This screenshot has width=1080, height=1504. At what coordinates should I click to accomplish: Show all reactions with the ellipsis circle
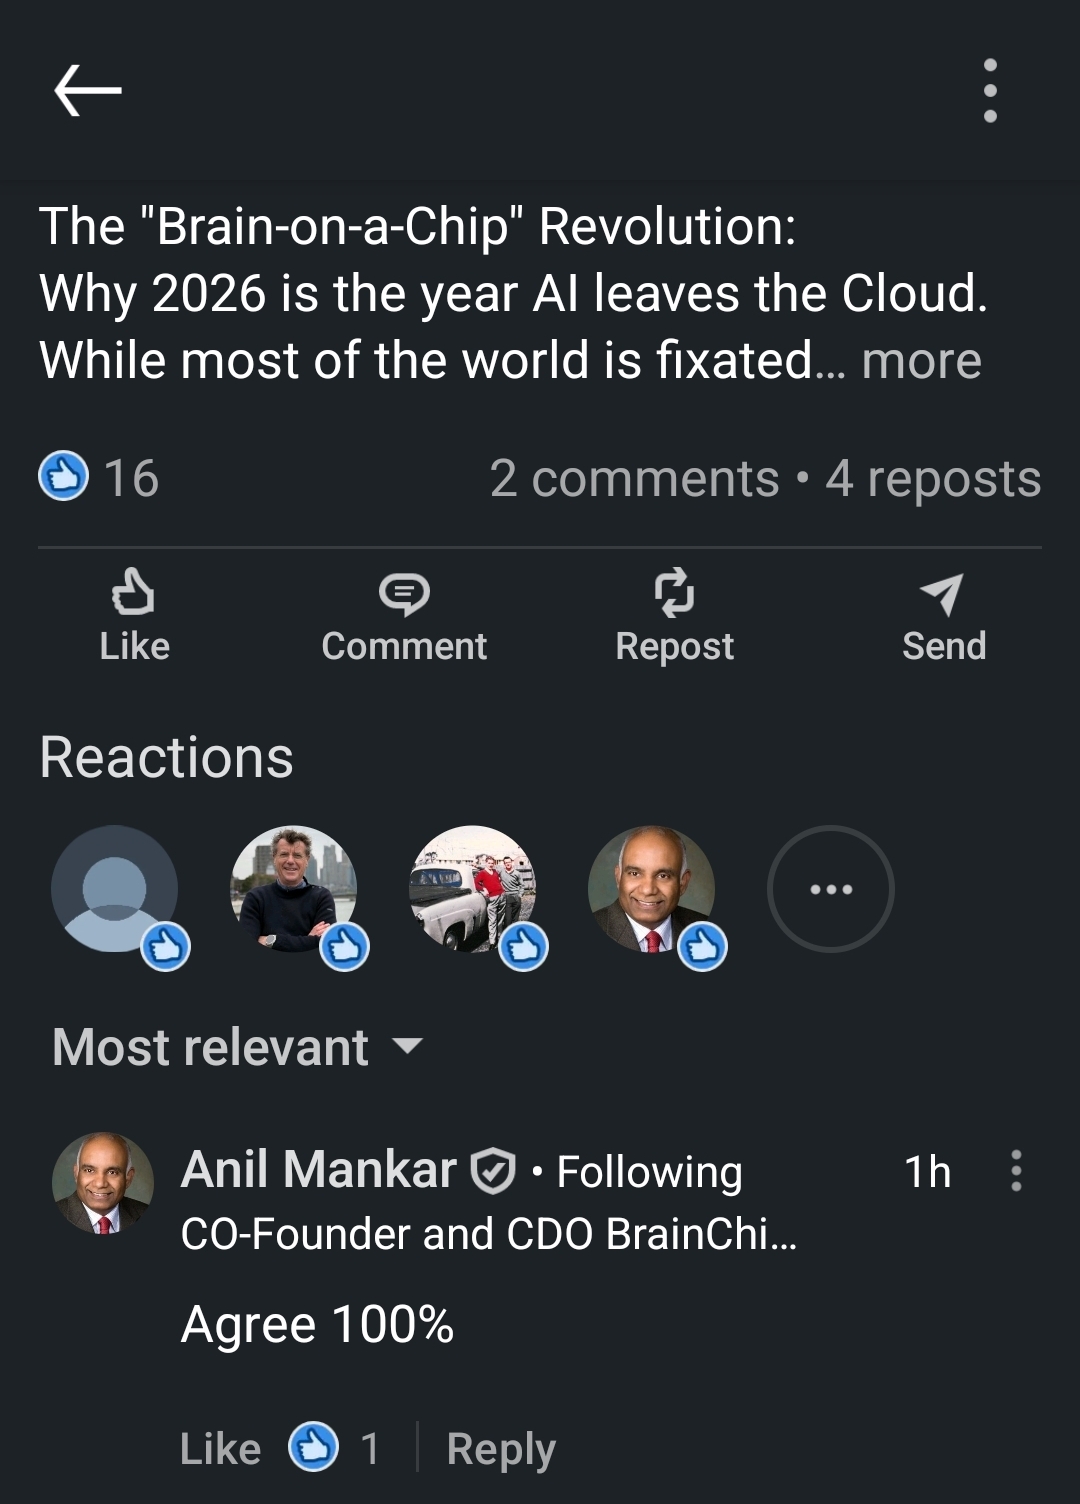click(830, 888)
